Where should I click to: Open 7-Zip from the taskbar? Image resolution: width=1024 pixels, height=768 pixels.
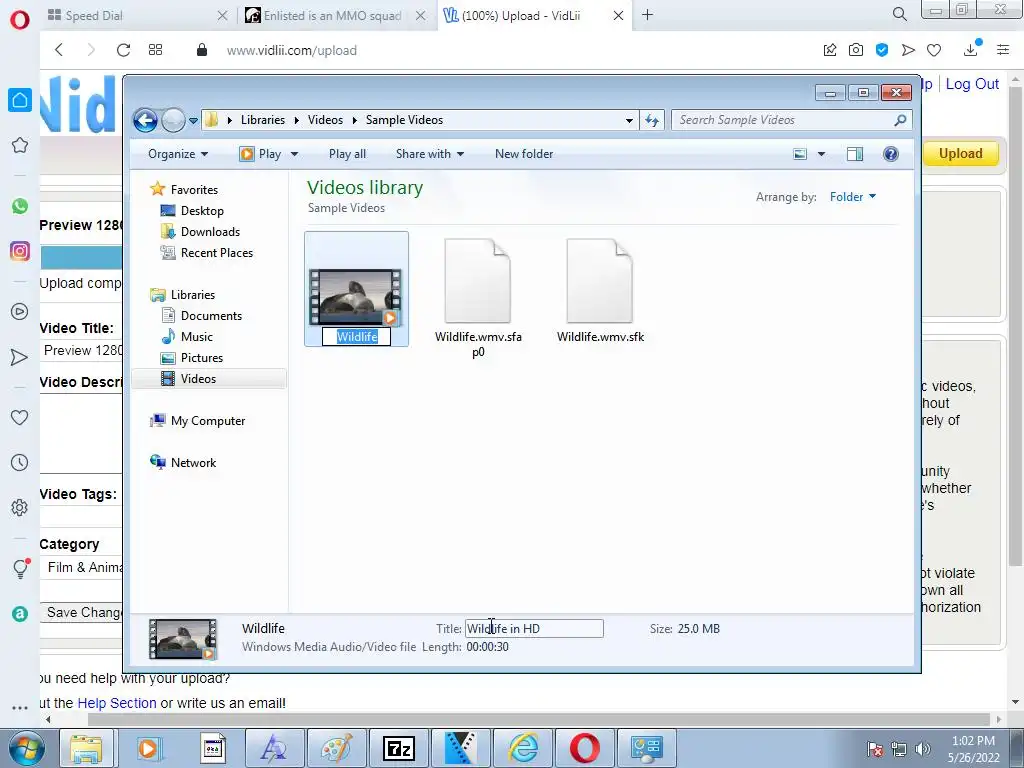pos(398,748)
